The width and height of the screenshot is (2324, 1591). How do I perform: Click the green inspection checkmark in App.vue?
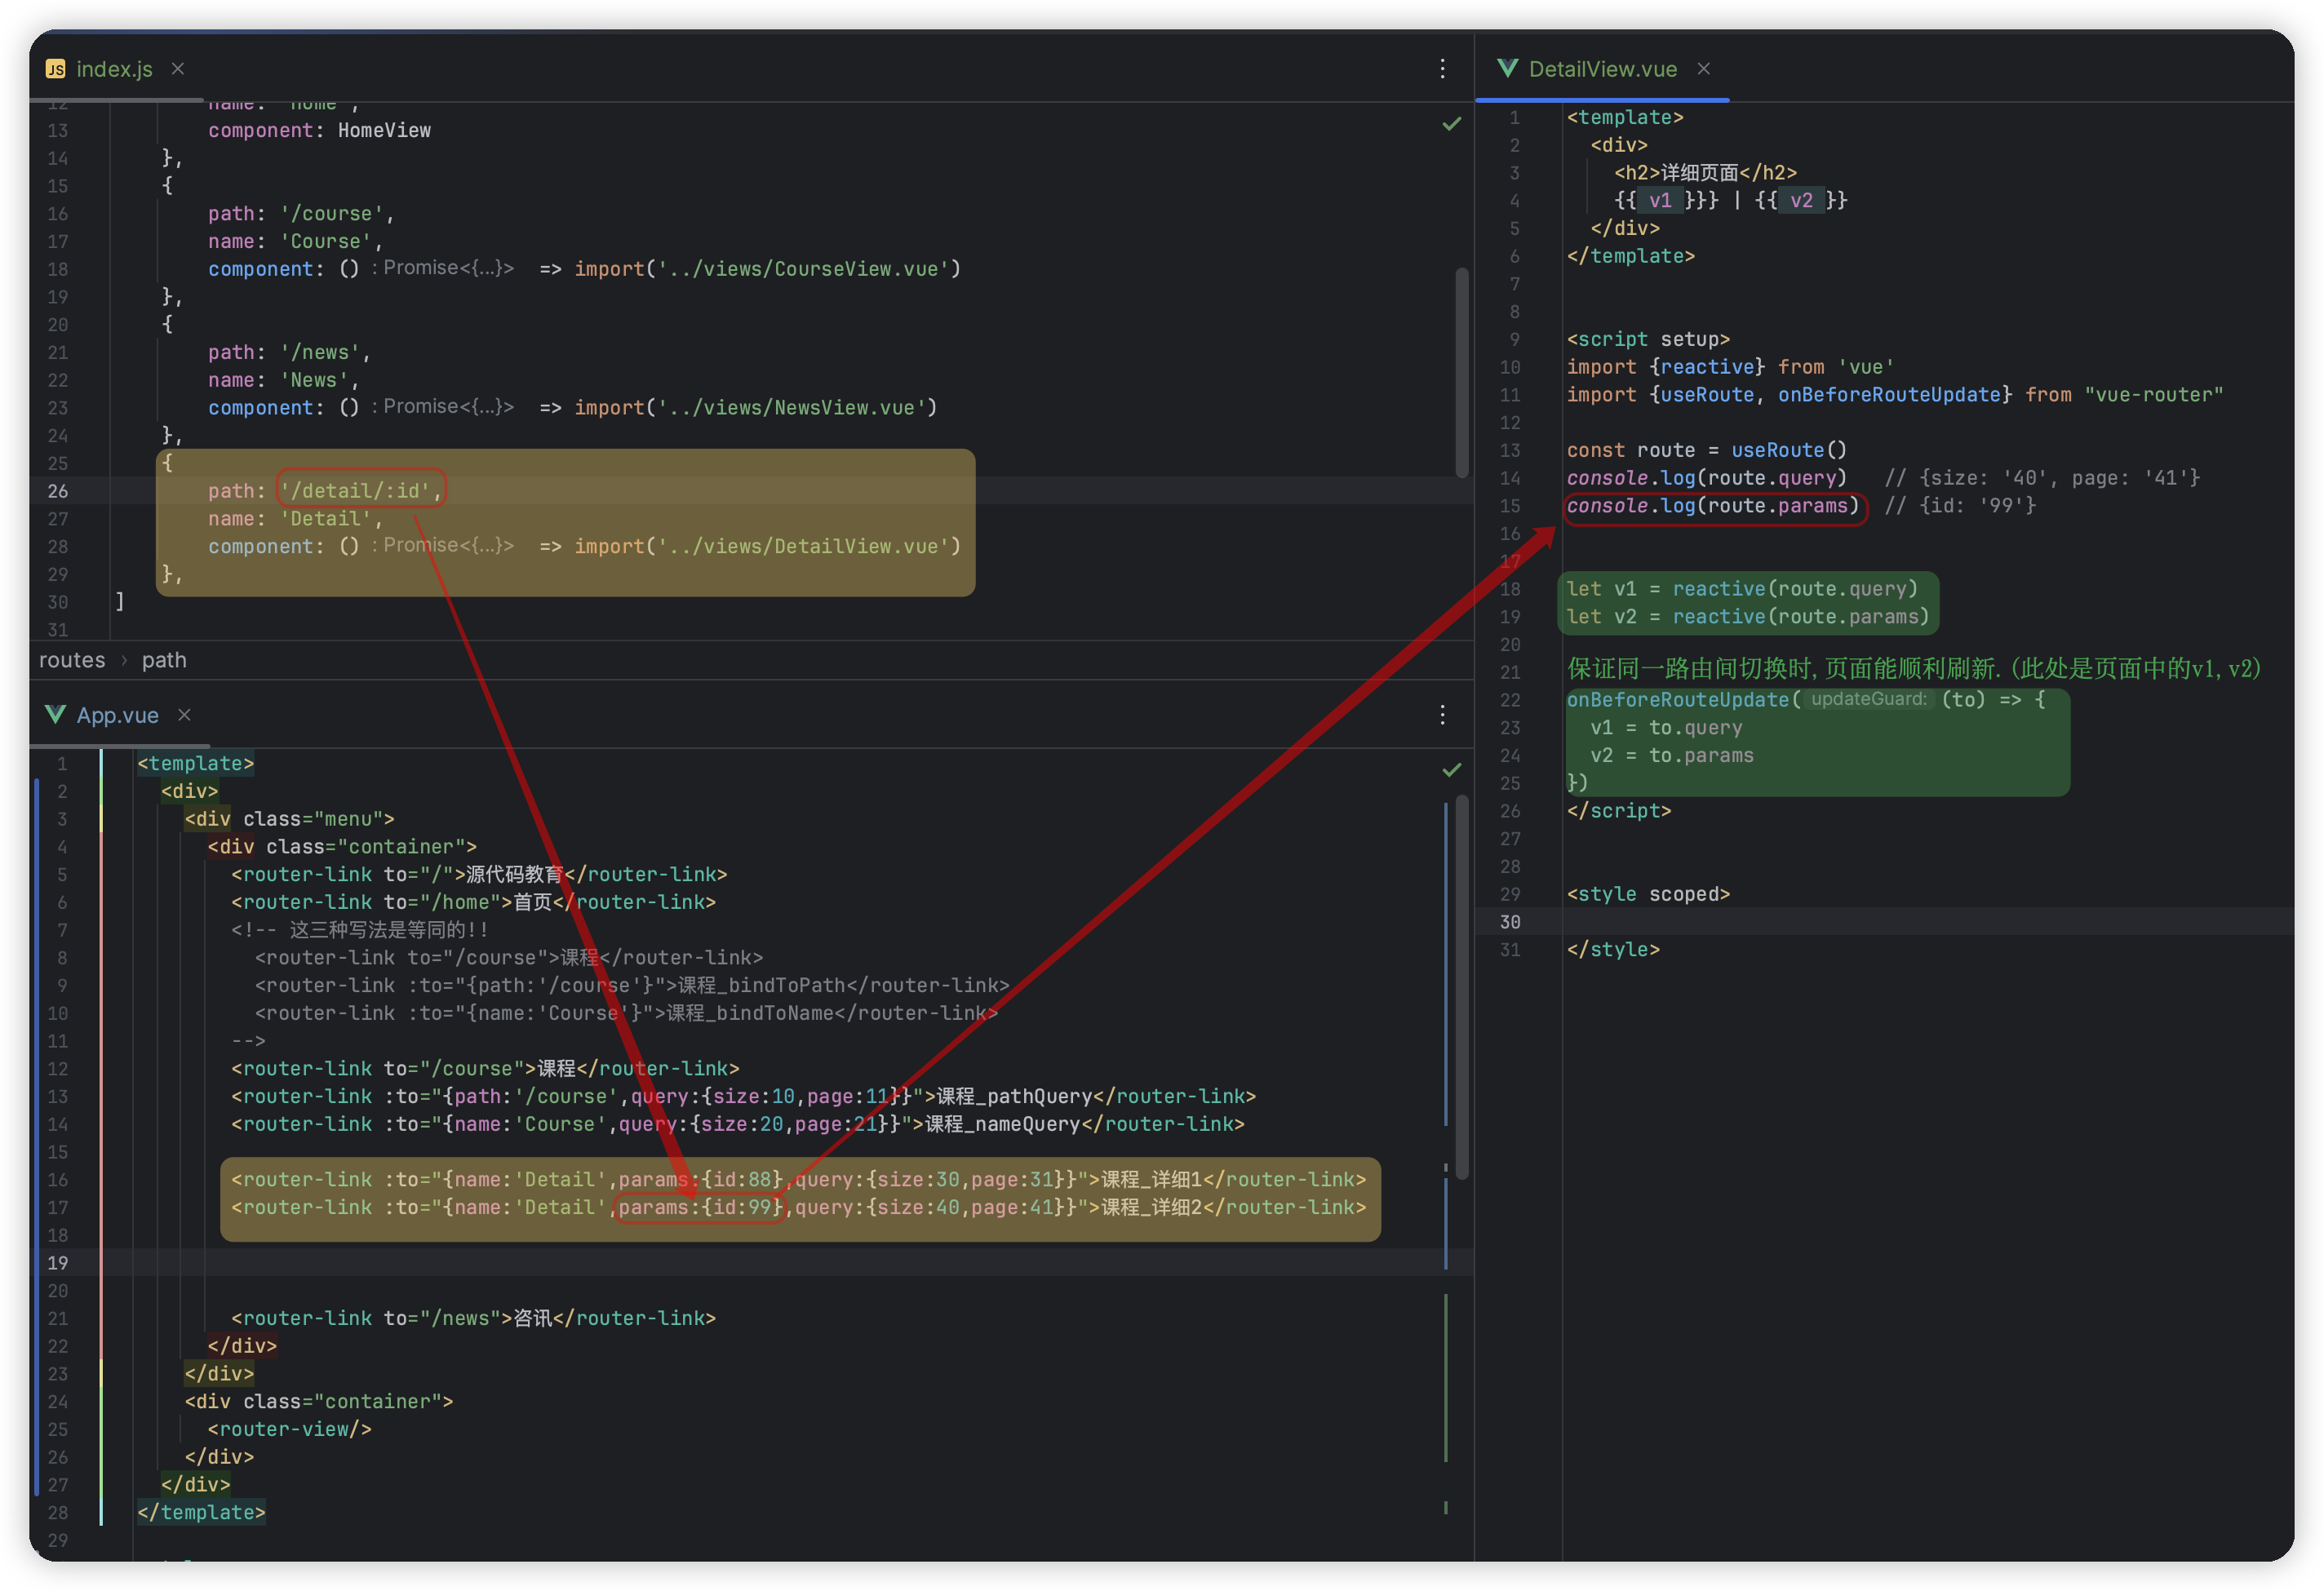(x=1451, y=769)
